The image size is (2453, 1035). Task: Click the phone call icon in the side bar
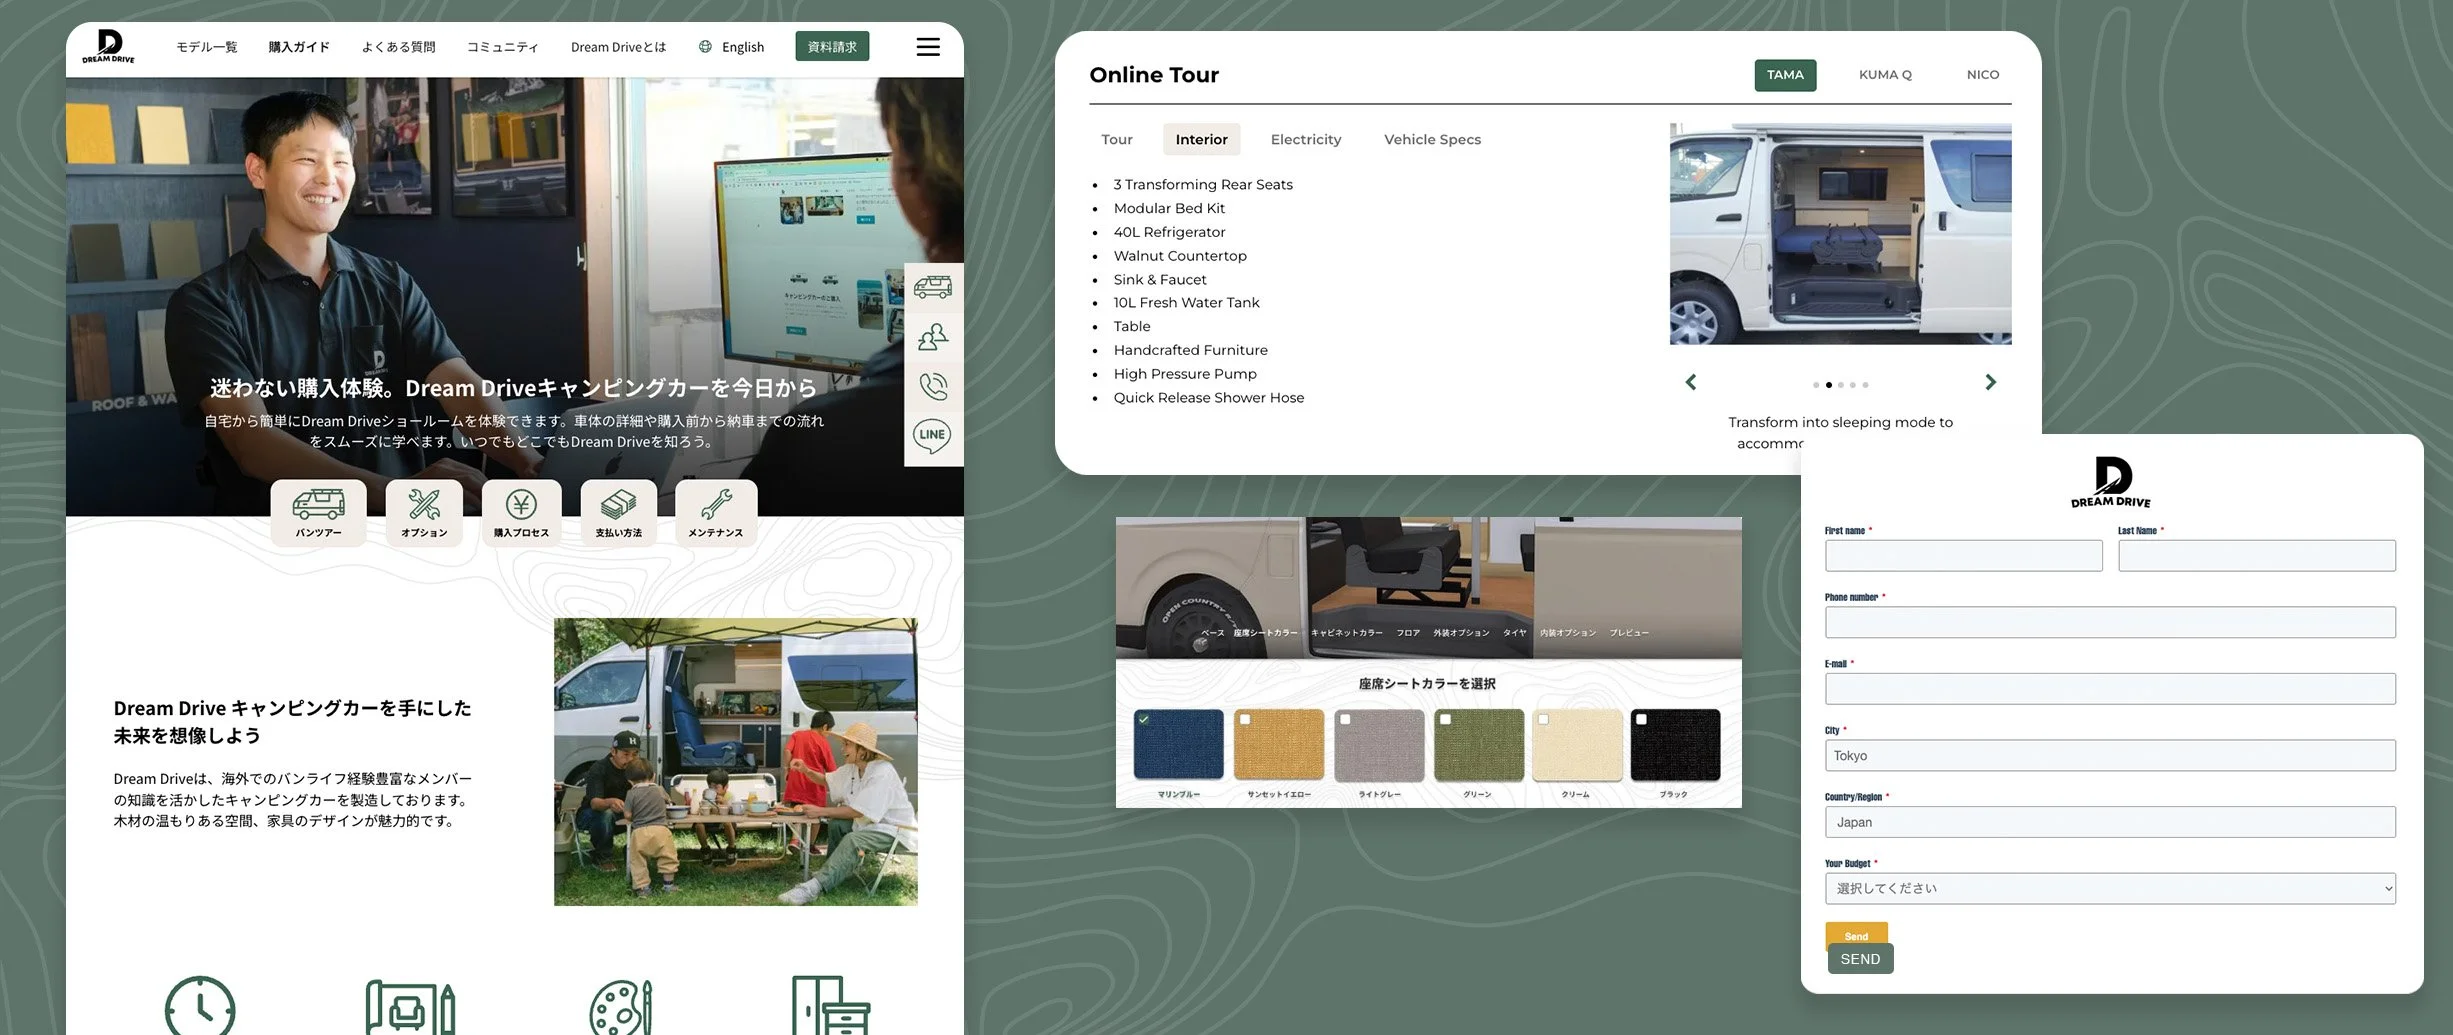[x=933, y=386]
